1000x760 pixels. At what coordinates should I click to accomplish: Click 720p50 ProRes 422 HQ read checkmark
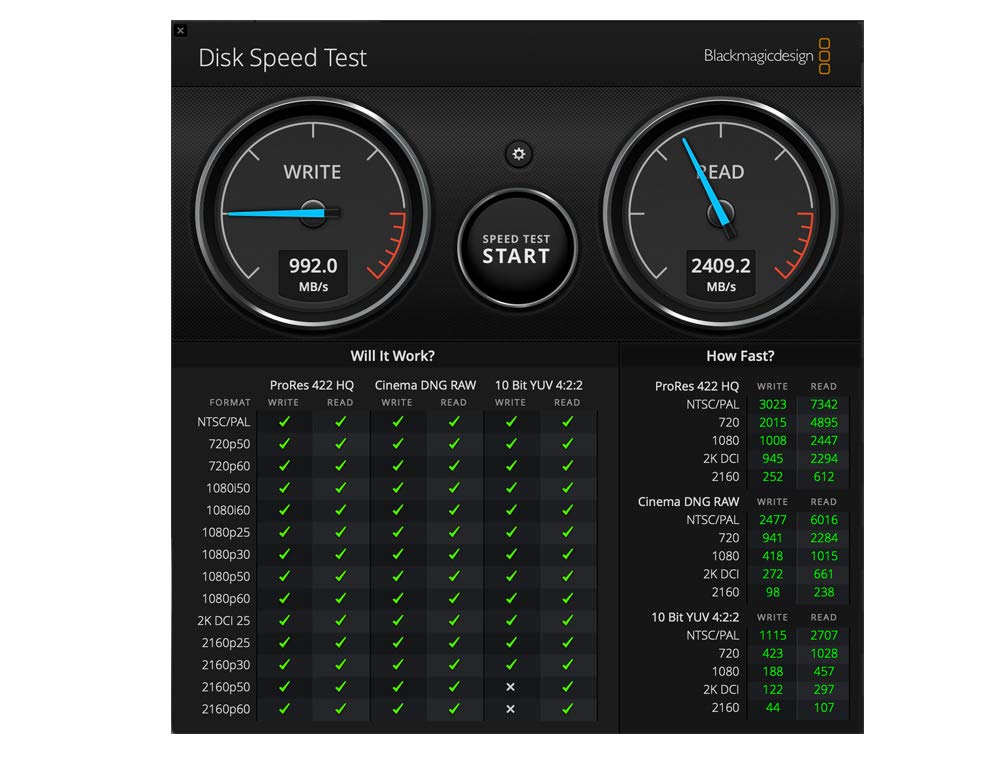coord(341,443)
